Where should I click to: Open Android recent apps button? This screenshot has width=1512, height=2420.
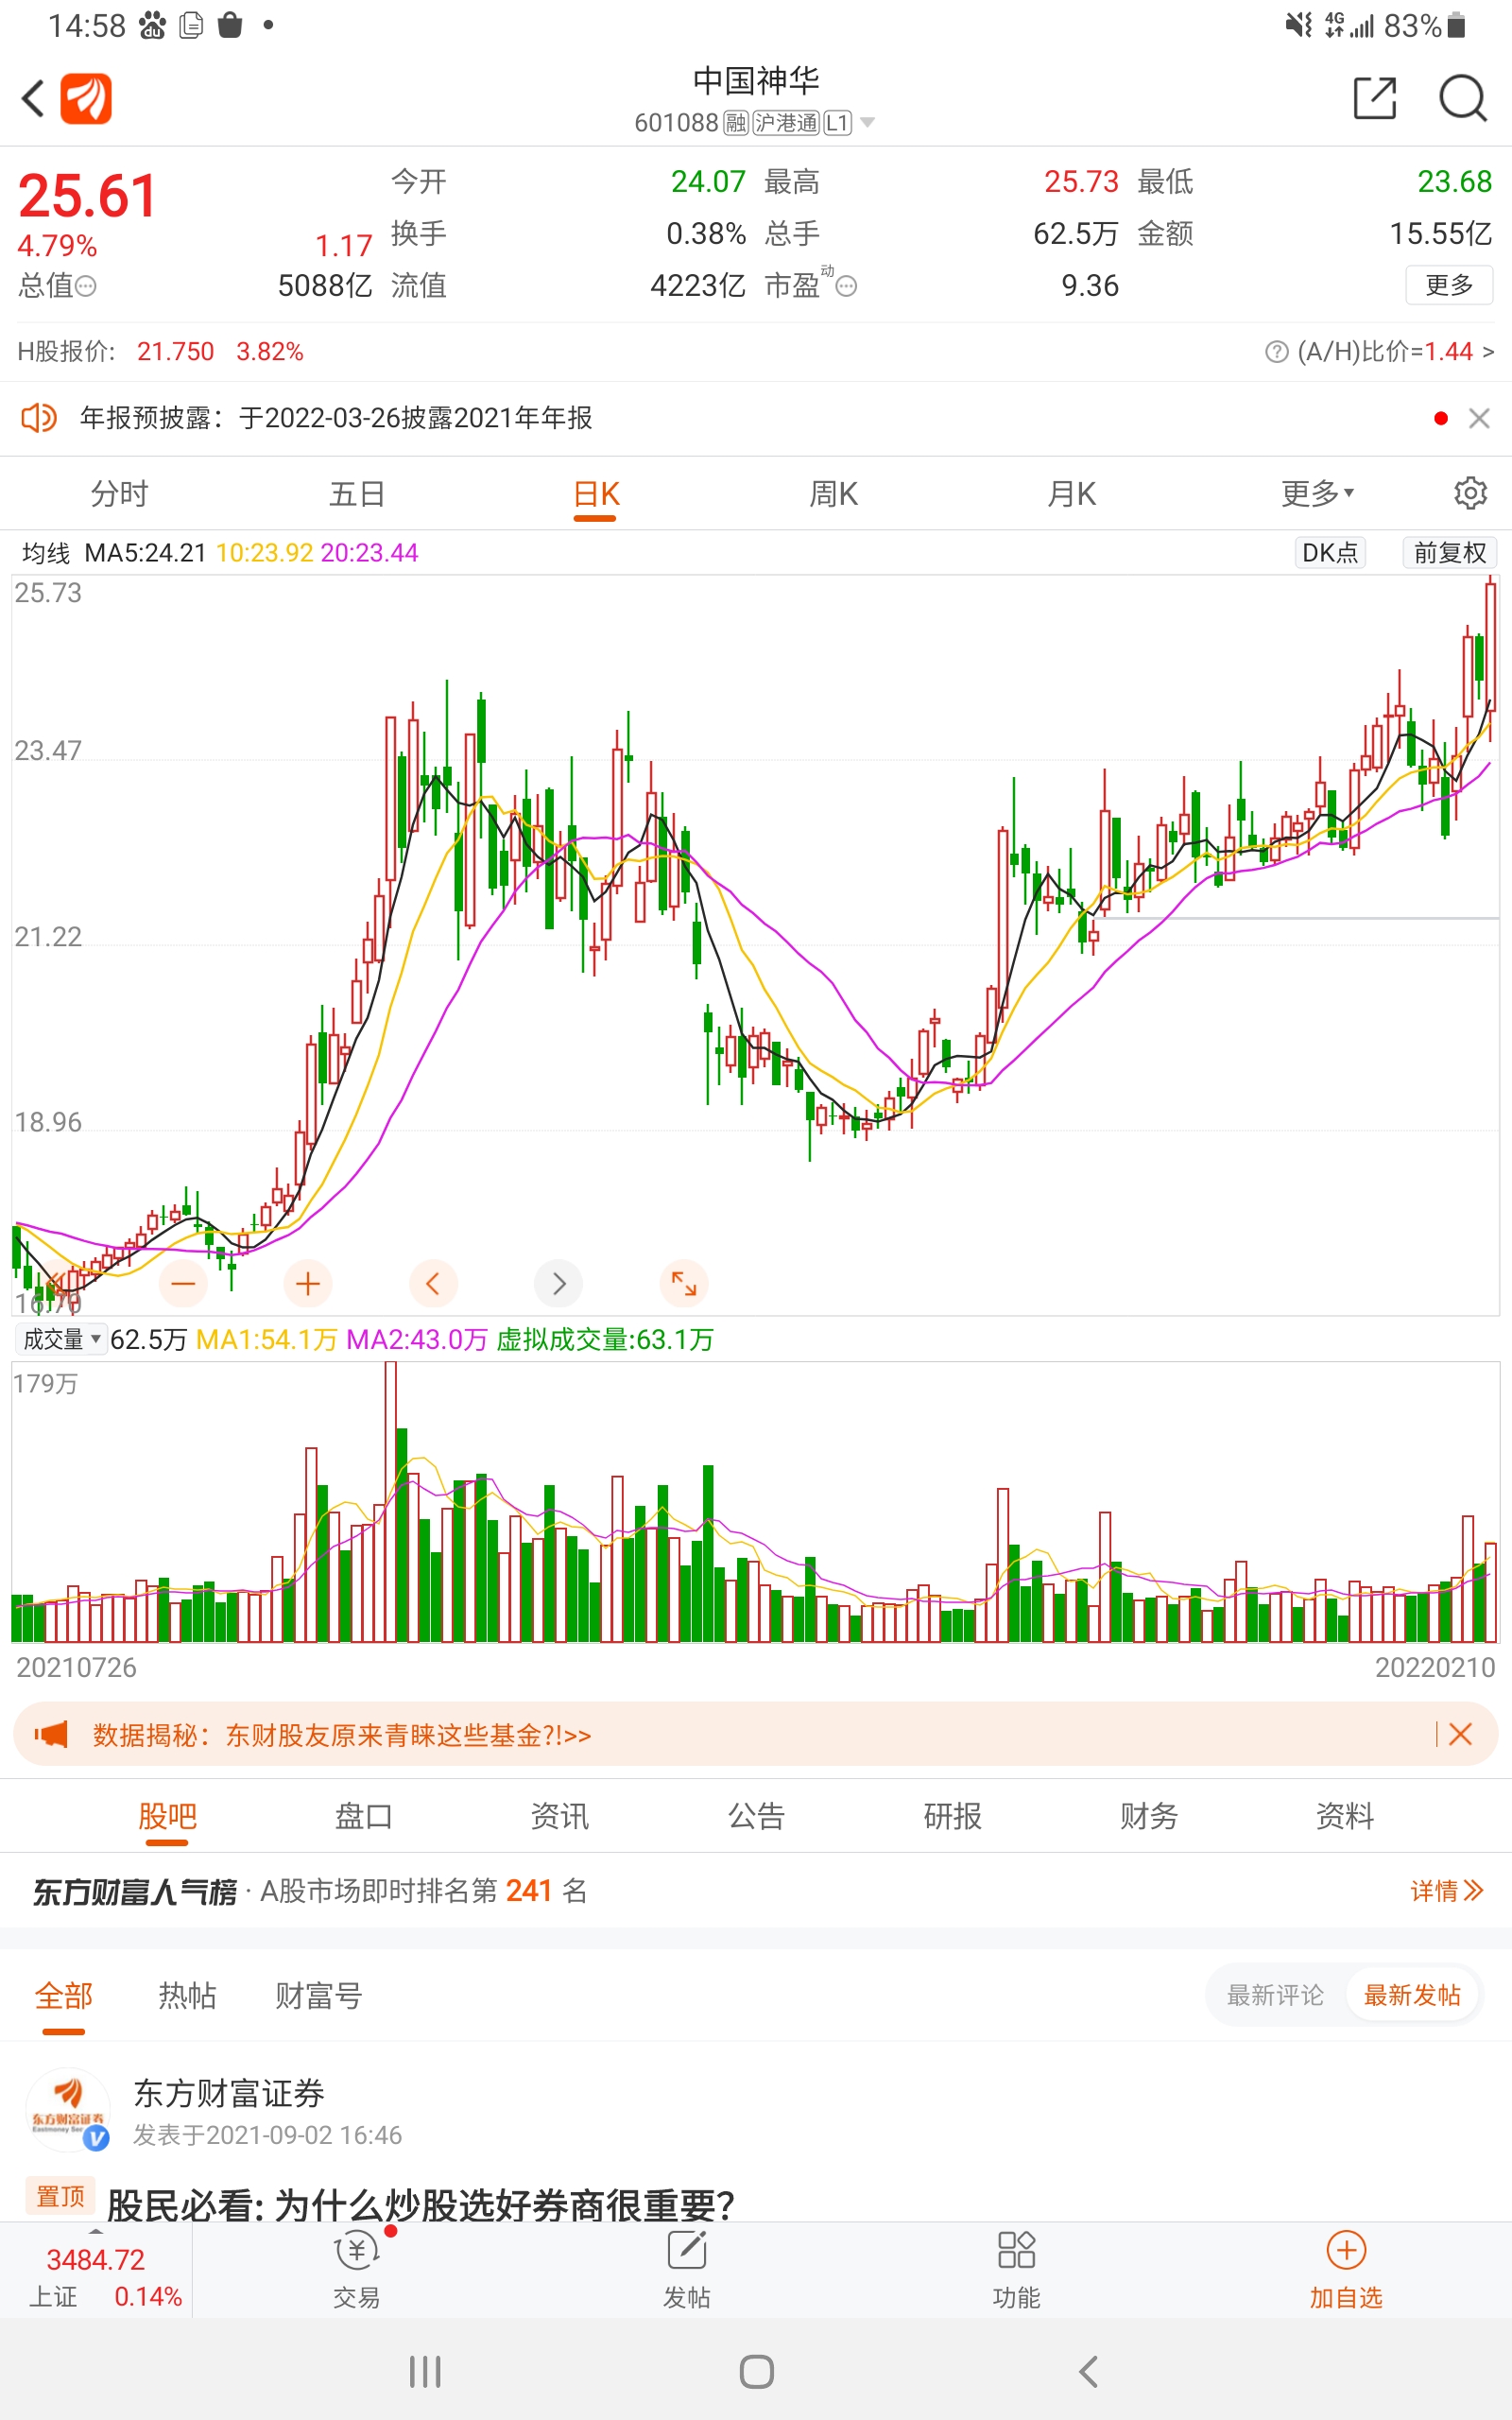point(425,2371)
